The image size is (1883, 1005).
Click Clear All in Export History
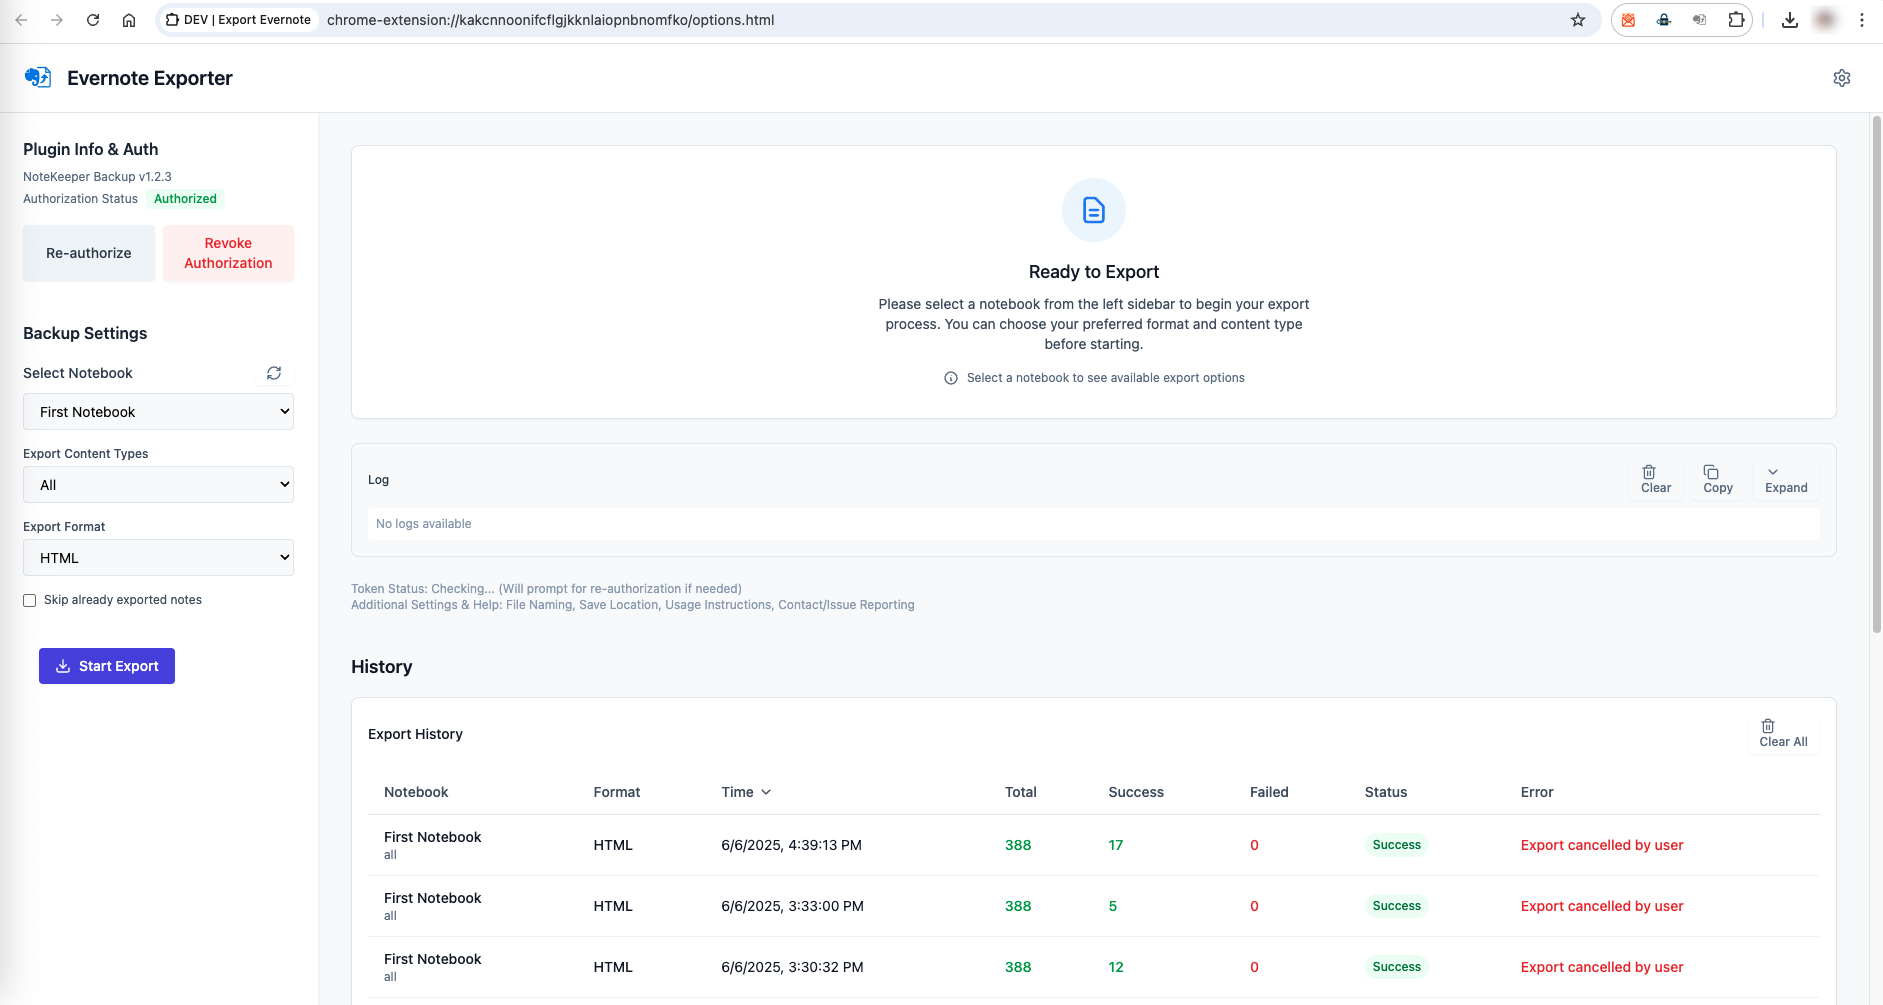coord(1783,733)
